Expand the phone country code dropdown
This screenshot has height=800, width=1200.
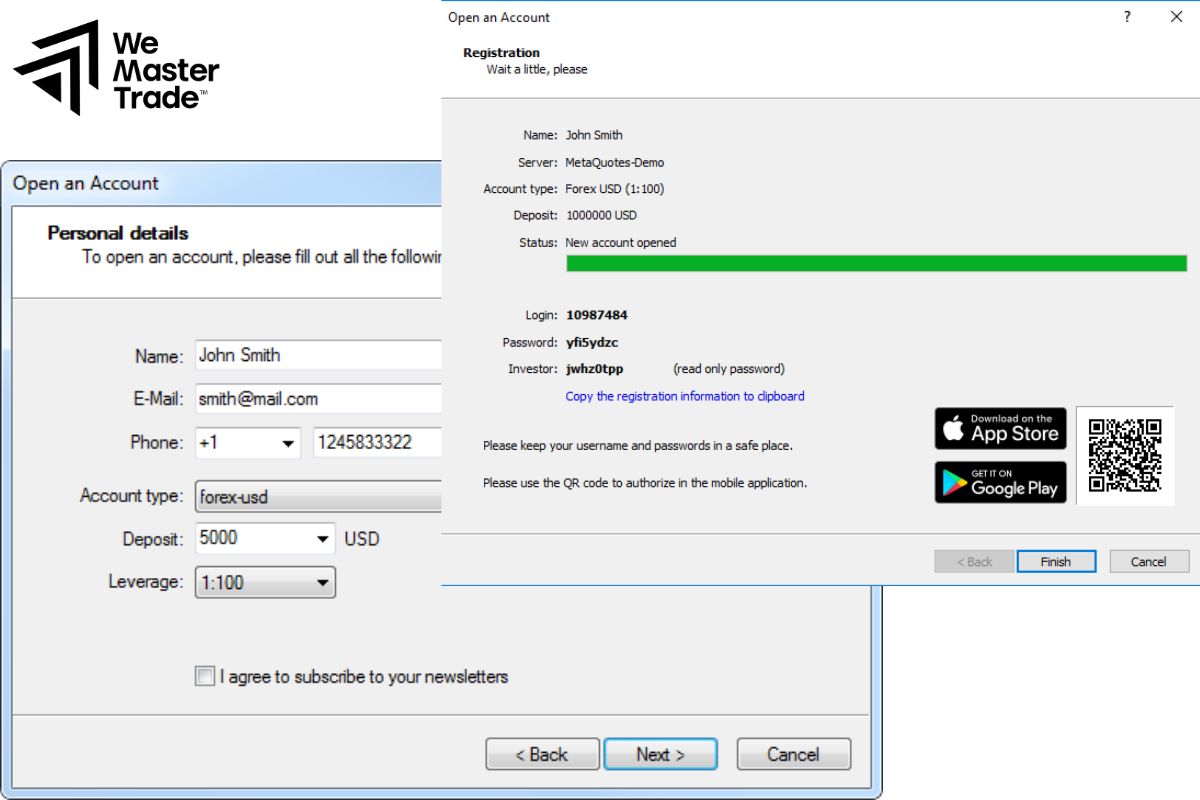pos(288,443)
